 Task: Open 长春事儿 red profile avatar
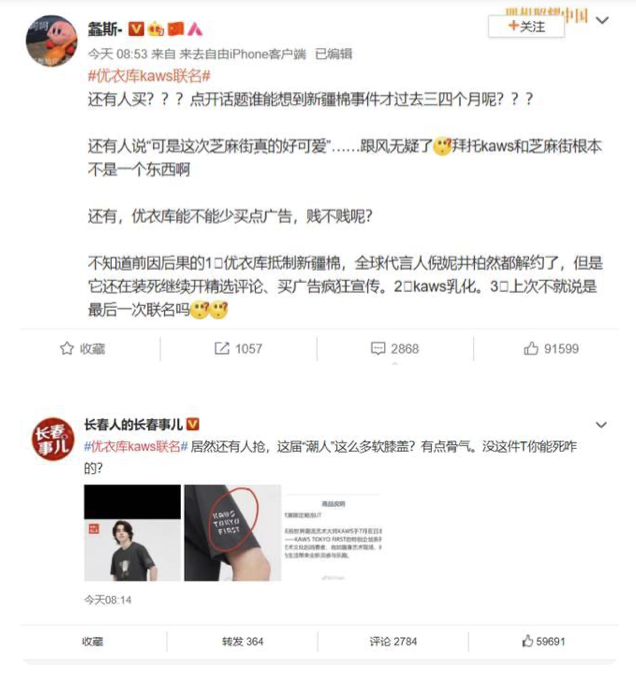[x=53, y=439]
